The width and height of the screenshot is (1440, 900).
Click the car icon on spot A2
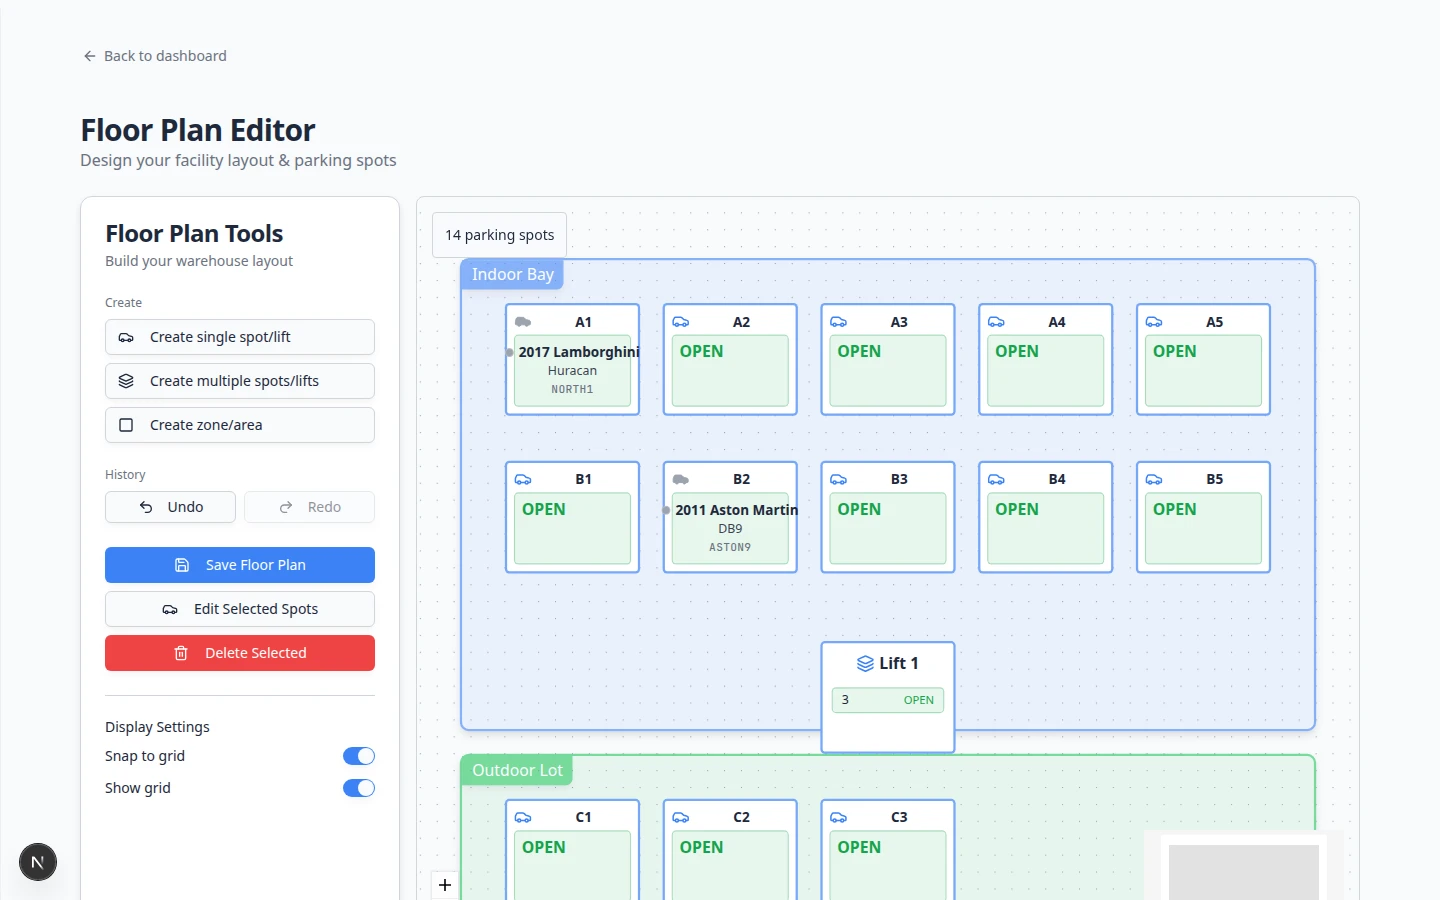tap(681, 322)
